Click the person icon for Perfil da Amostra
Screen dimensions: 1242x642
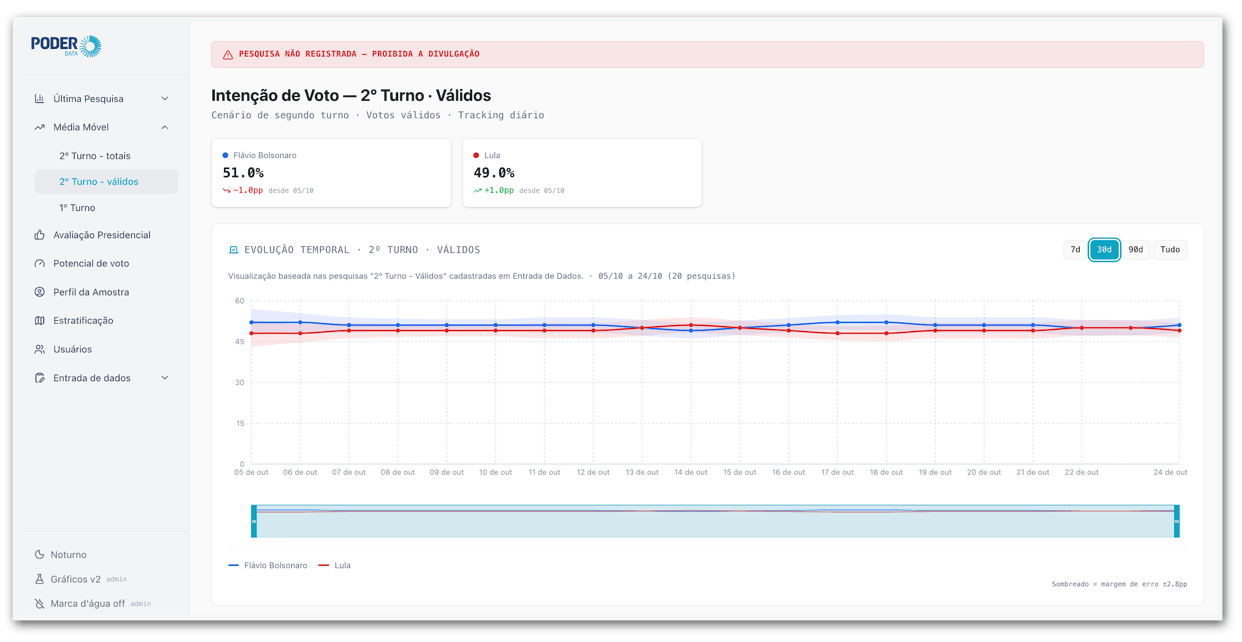click(40, 292)
